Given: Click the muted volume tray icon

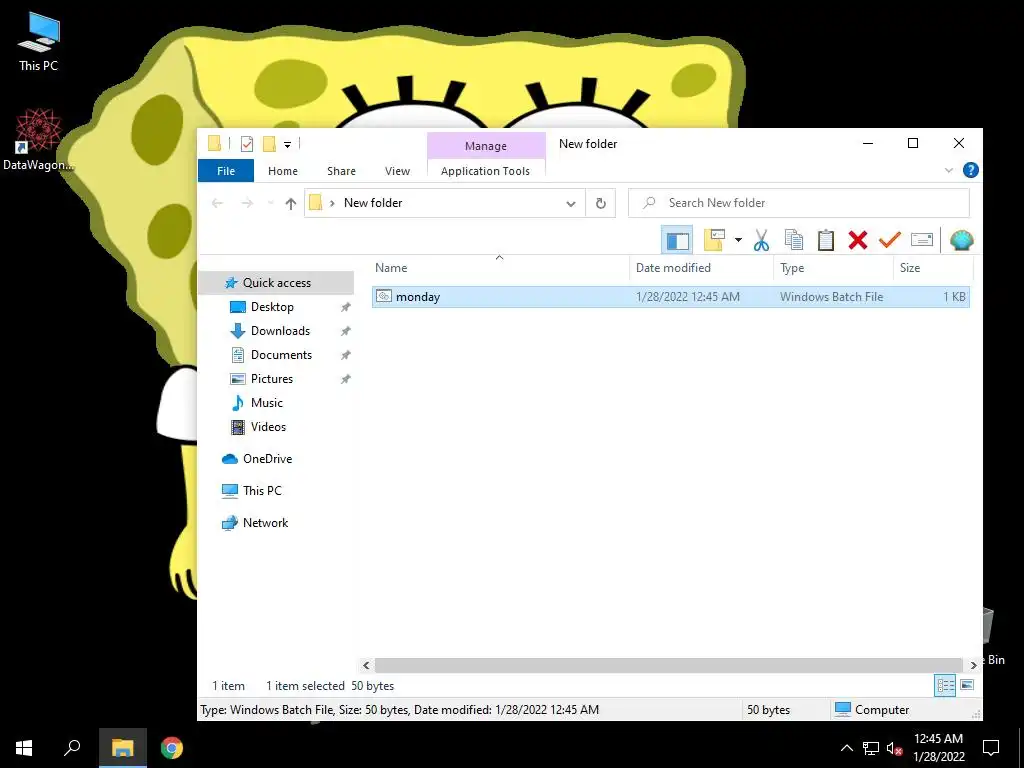Looking at the screenshot, I should 894,748.
